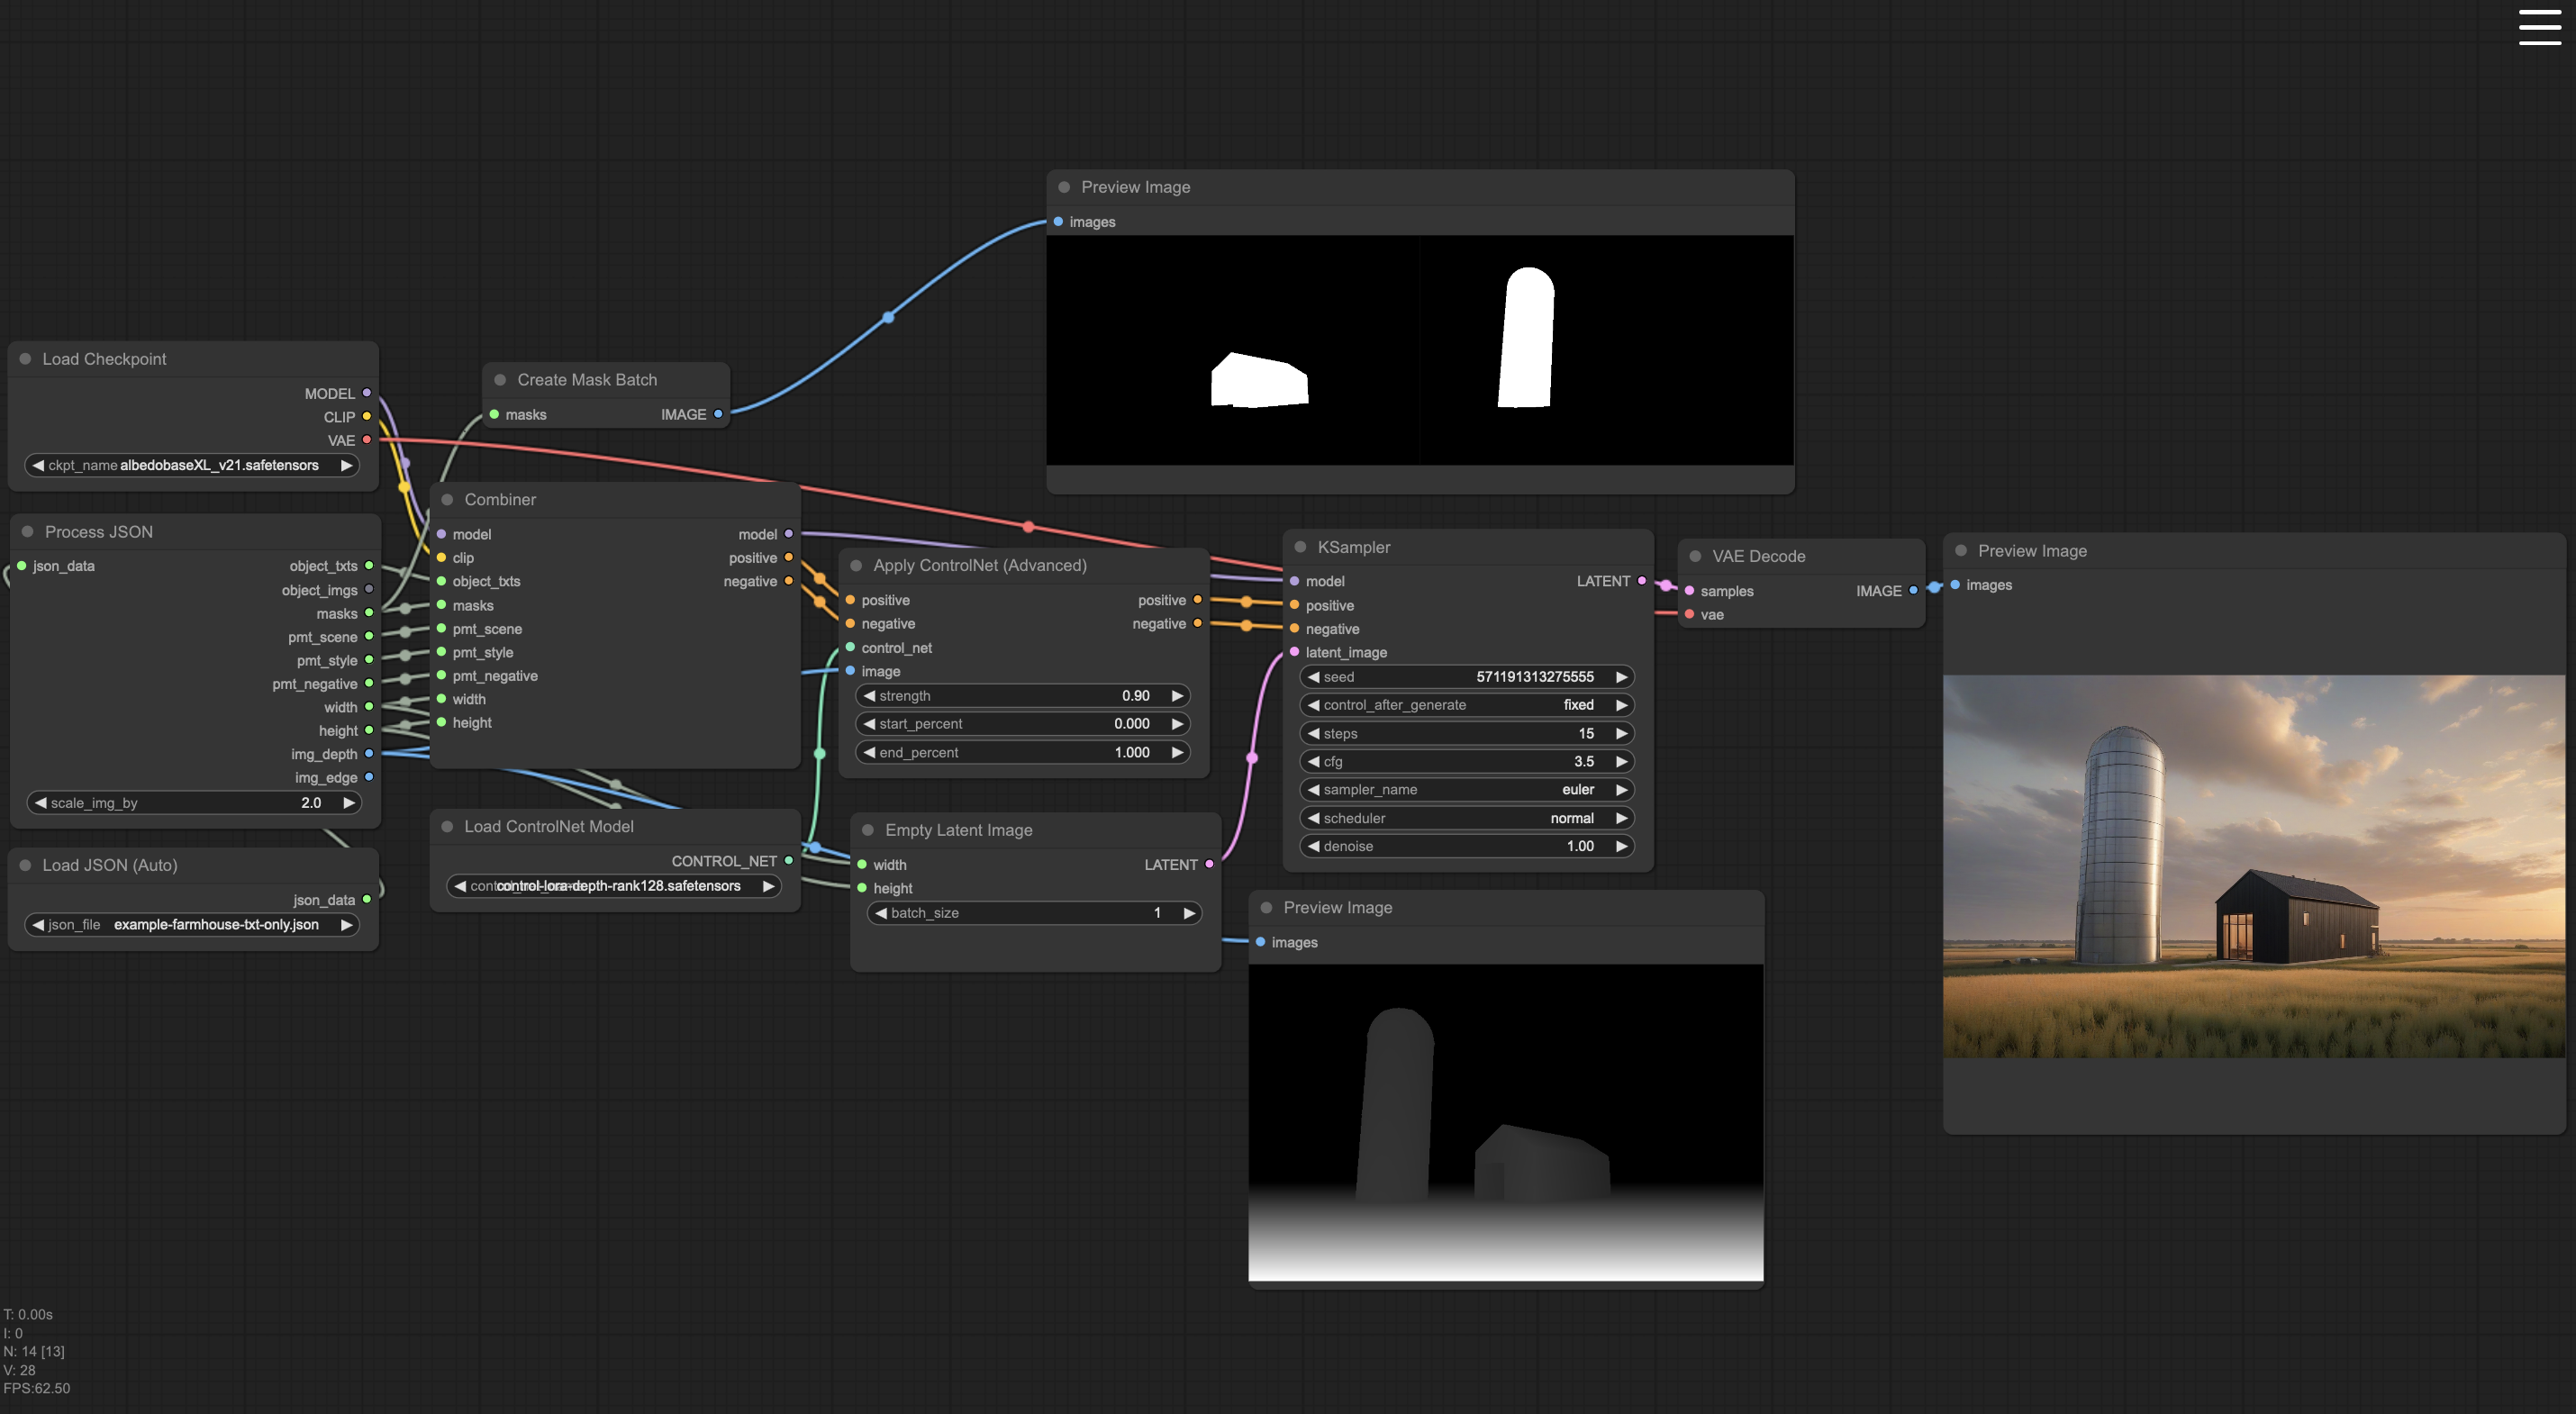Click the VAE Decode IMAGE output socket
The width and height of the screenshot is (2576, 1414).
tap(1914, 591)
